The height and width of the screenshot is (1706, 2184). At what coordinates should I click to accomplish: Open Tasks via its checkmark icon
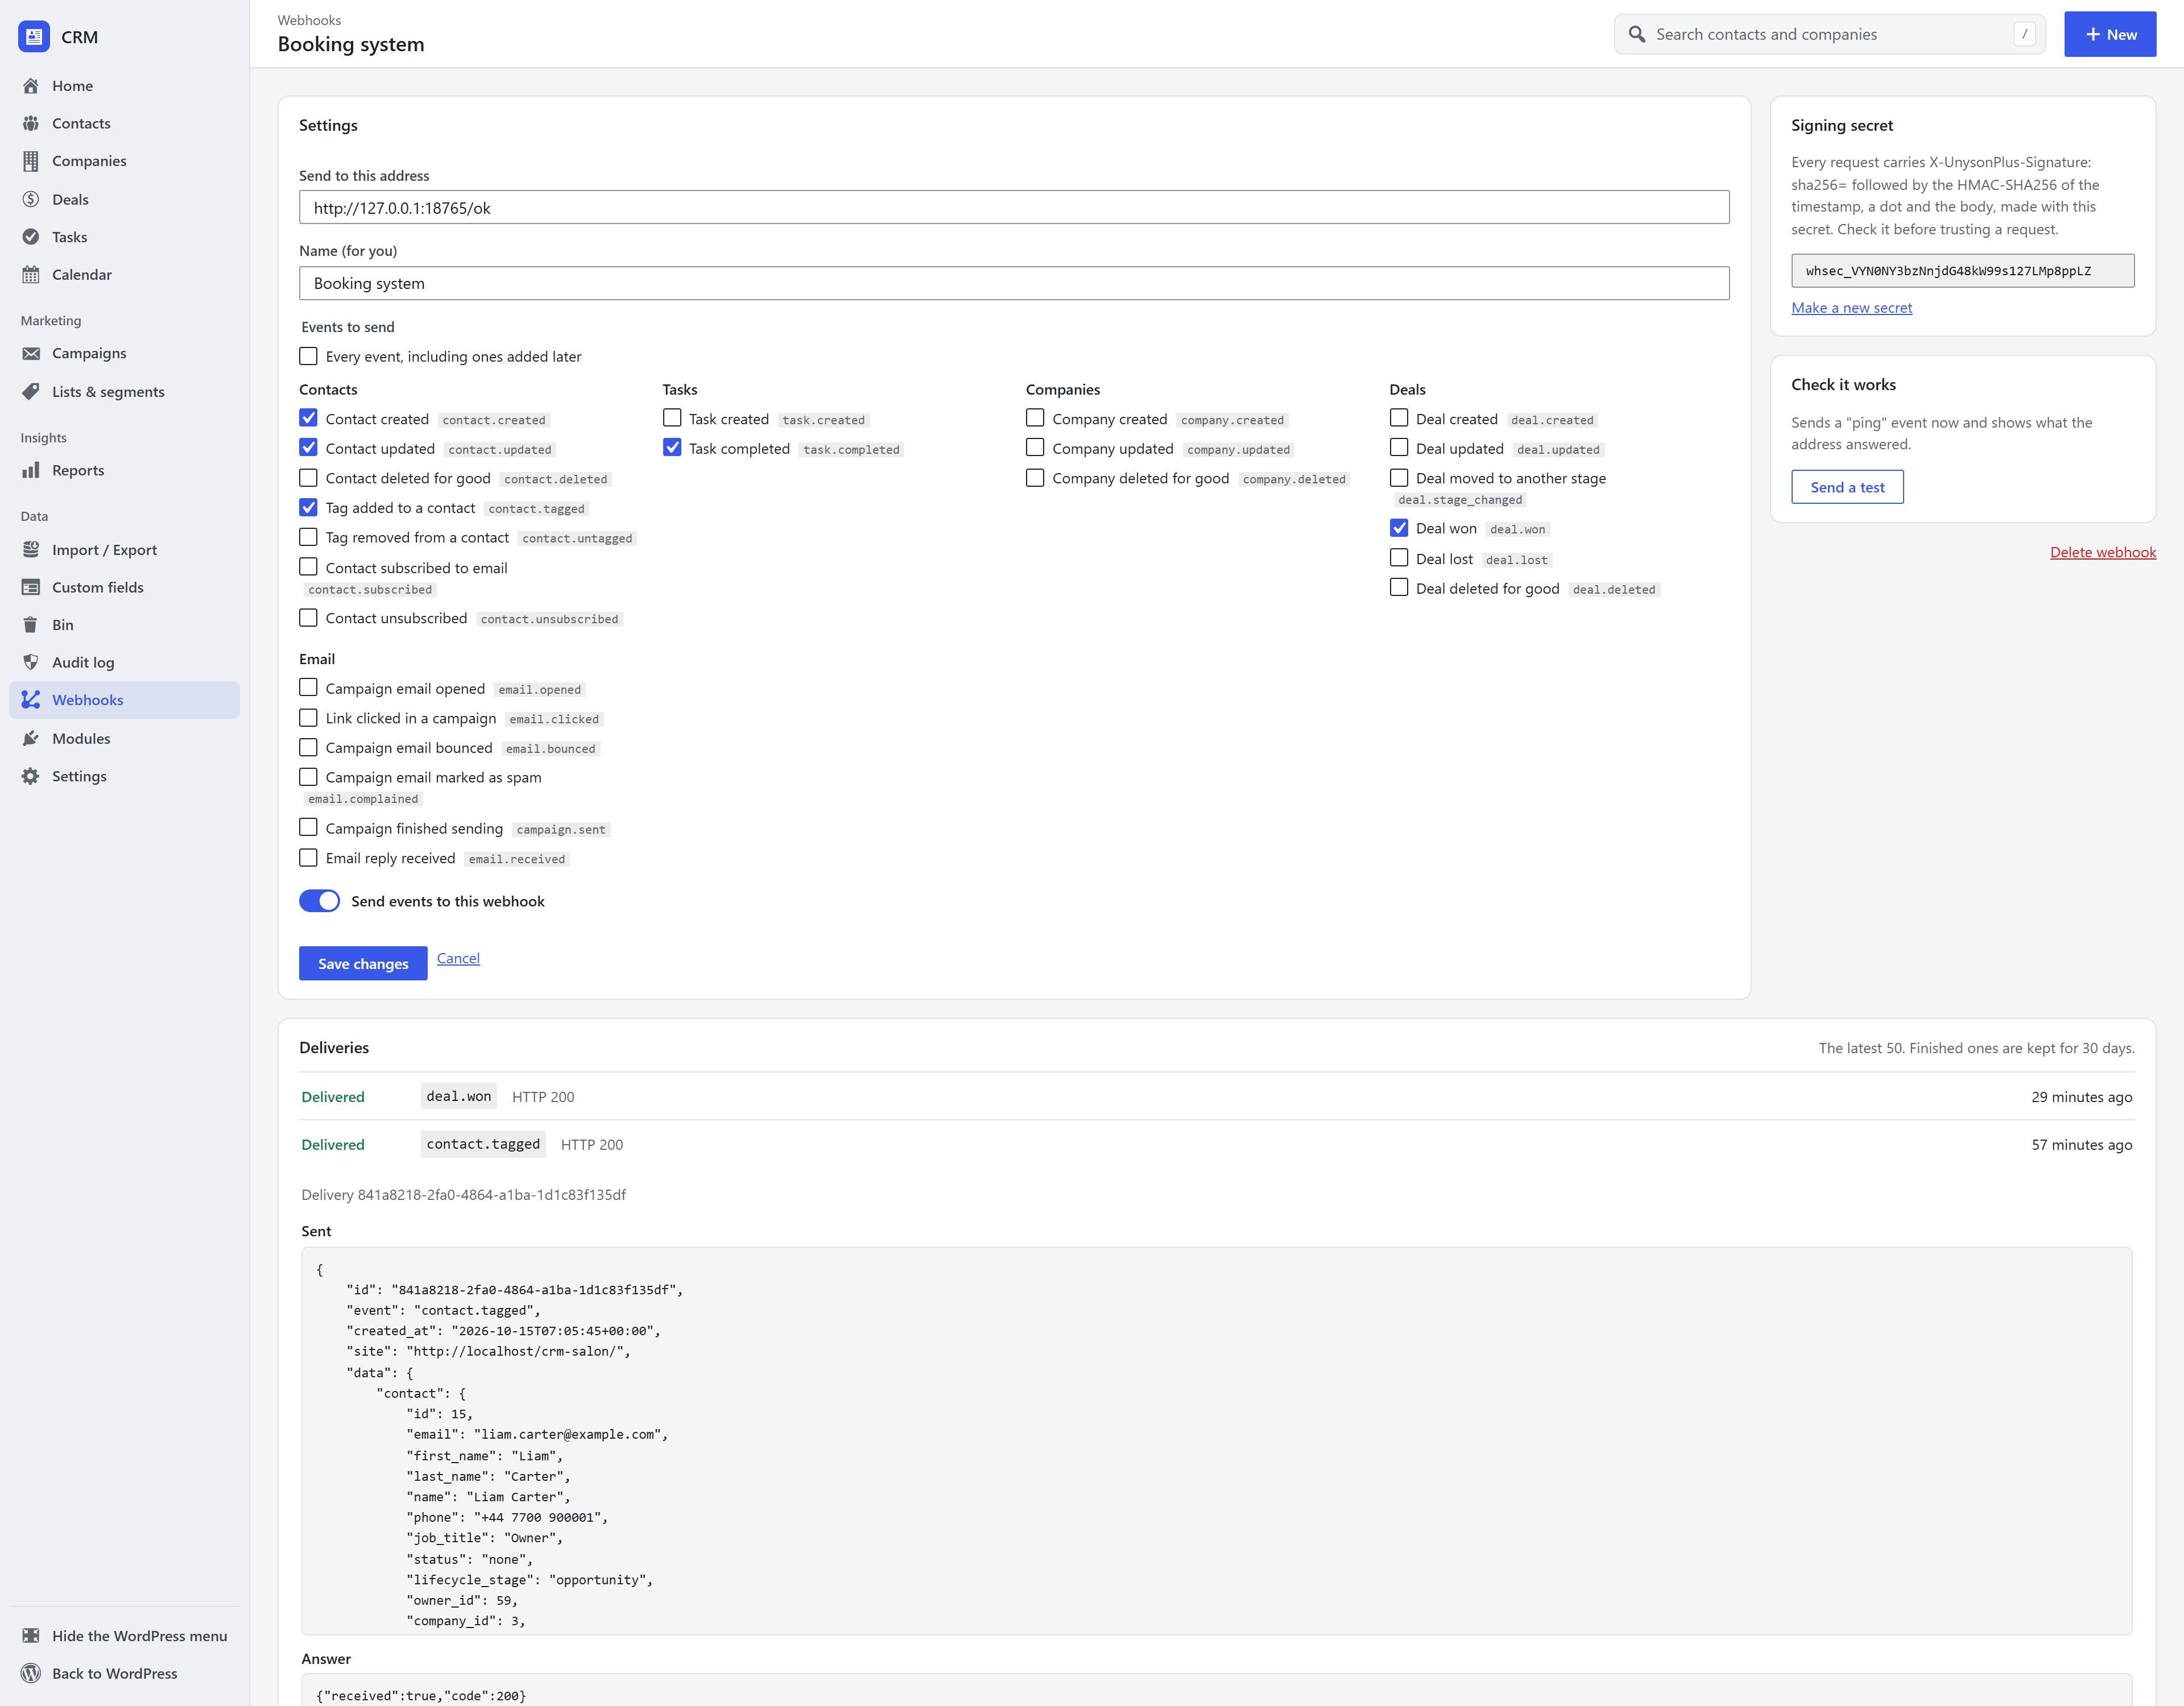tap(31, 237)
